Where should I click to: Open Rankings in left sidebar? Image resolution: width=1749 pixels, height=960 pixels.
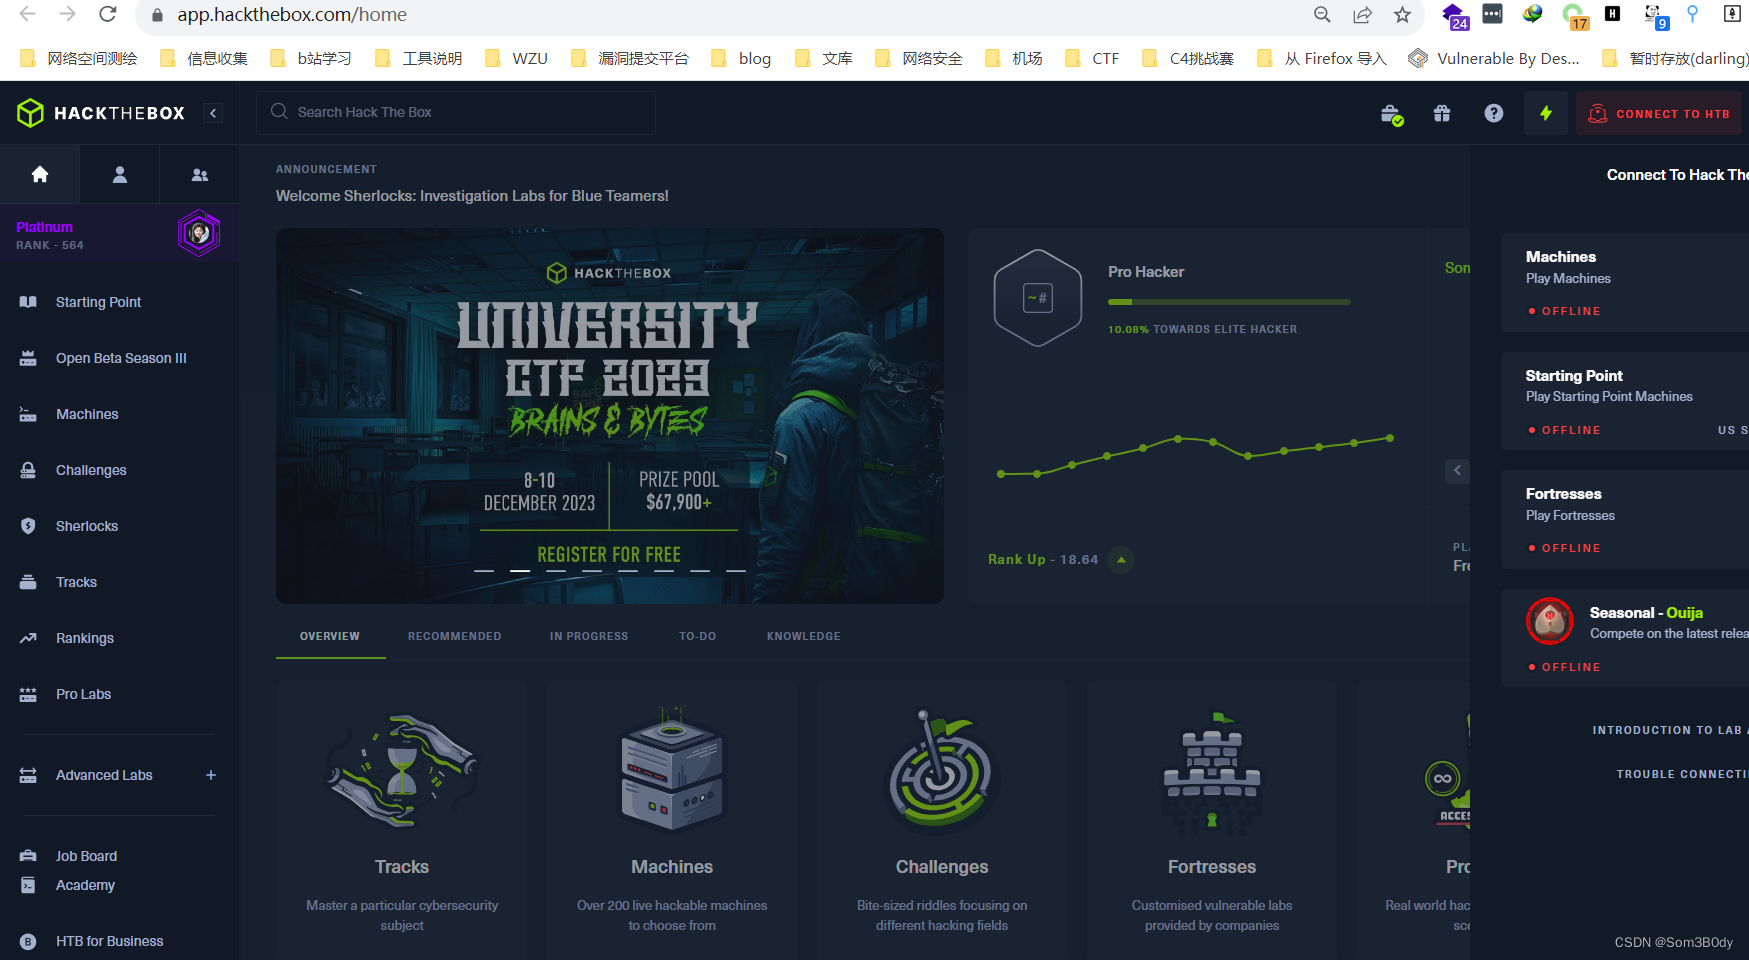(85, 638)
